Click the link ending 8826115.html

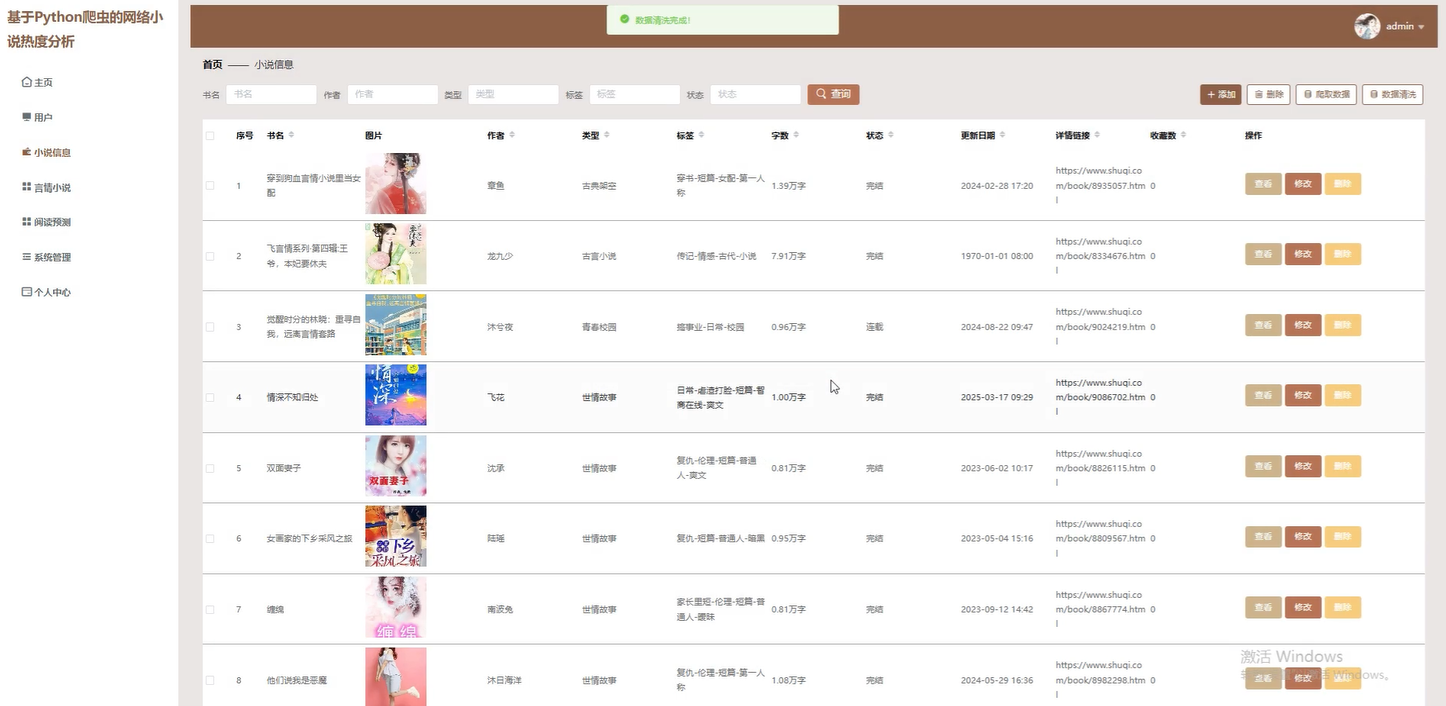1100,468
